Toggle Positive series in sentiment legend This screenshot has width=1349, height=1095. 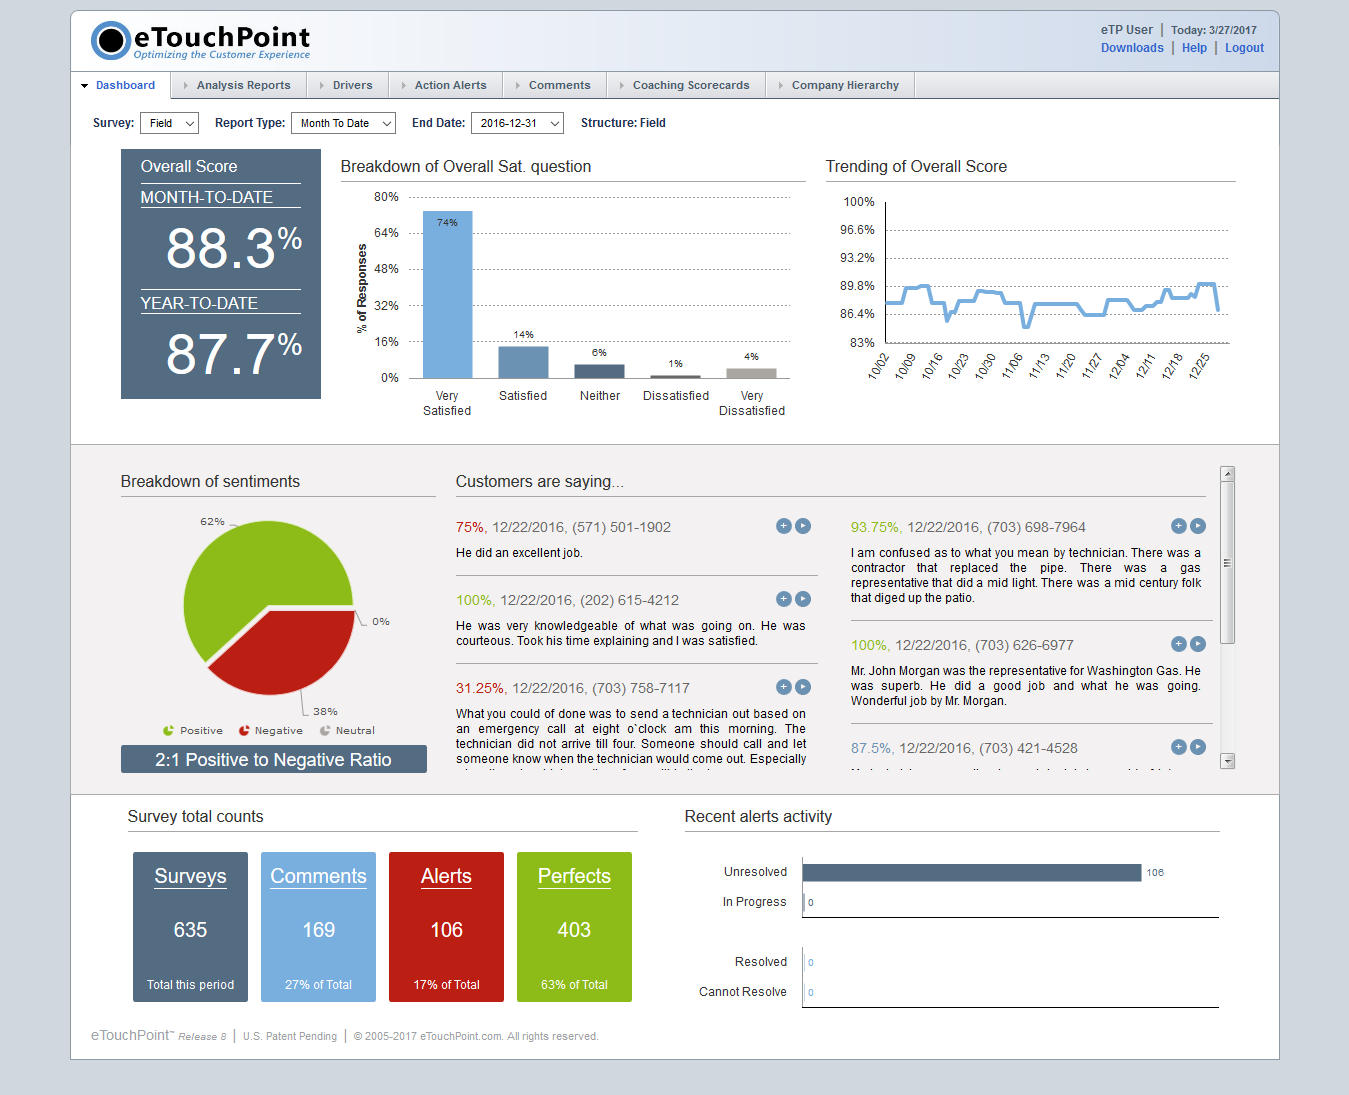(x=193, y=731)
